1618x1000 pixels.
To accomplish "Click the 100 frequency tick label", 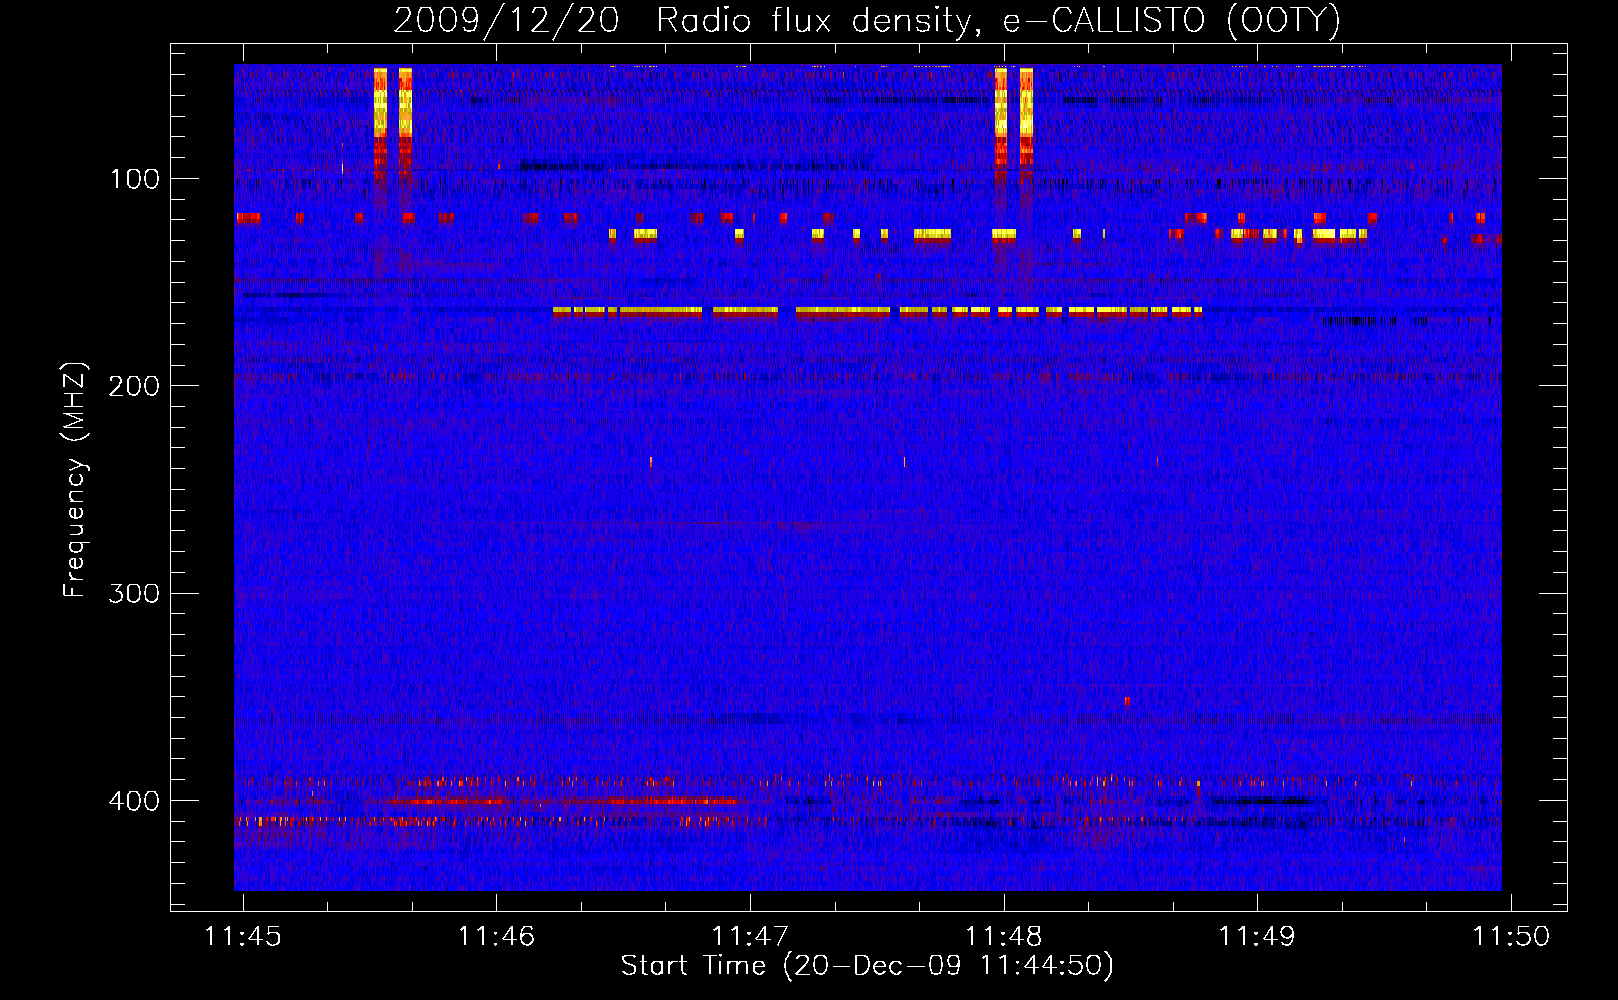I will 135,179.
